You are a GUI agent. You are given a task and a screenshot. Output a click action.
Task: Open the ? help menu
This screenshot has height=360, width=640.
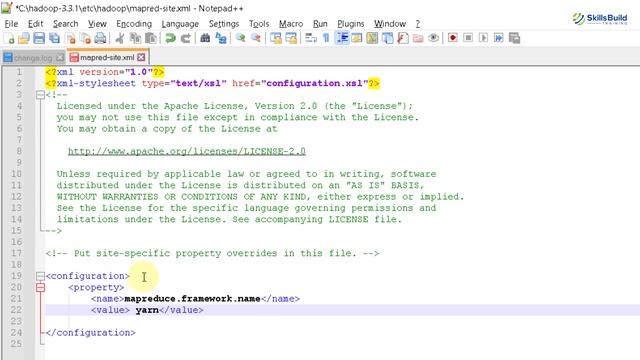[418, 24]
